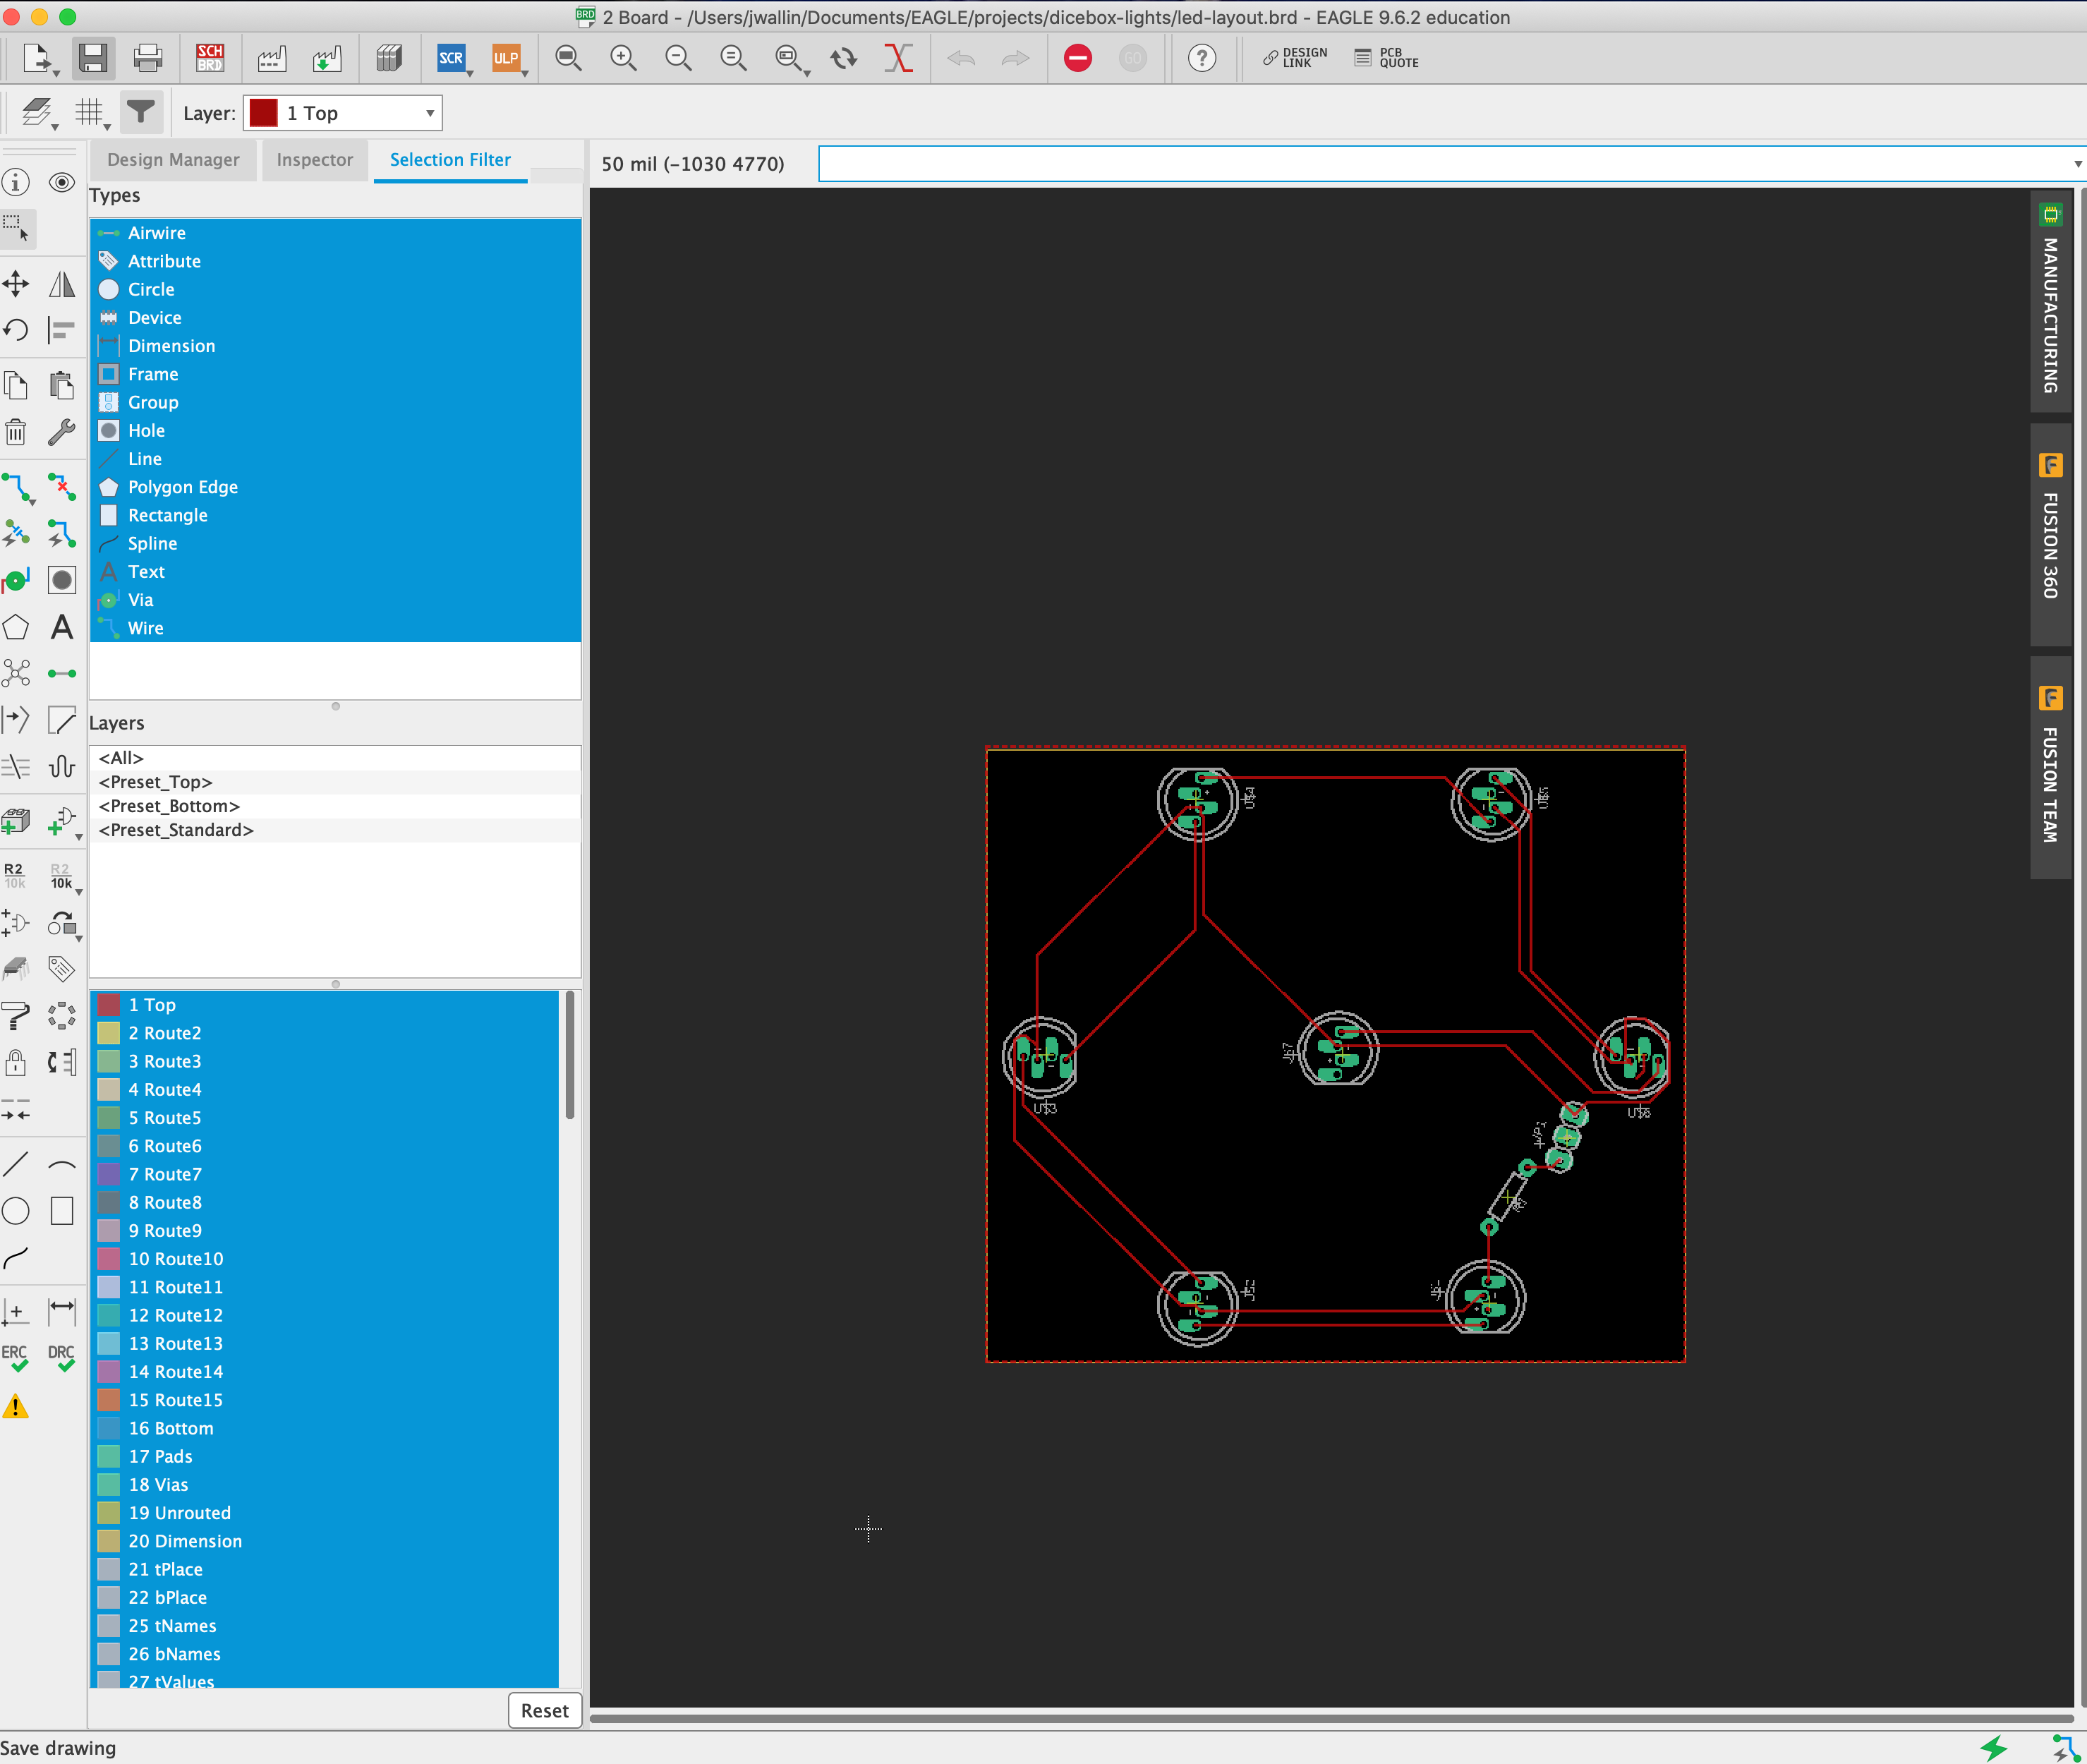Toggle layer 21 tPlace selection

[325, 1569]
